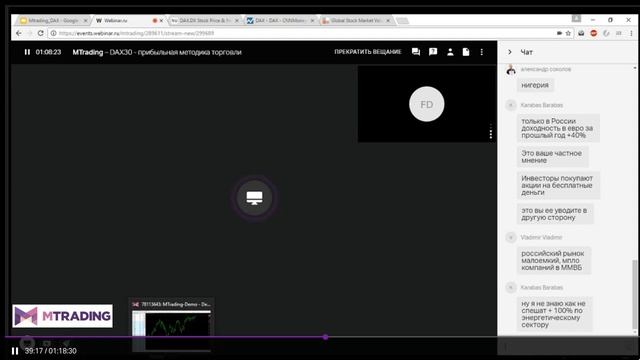The image size is (640, 360).
Task: Click the 39:17 / 01:18:30 time display
Action: 51,351
